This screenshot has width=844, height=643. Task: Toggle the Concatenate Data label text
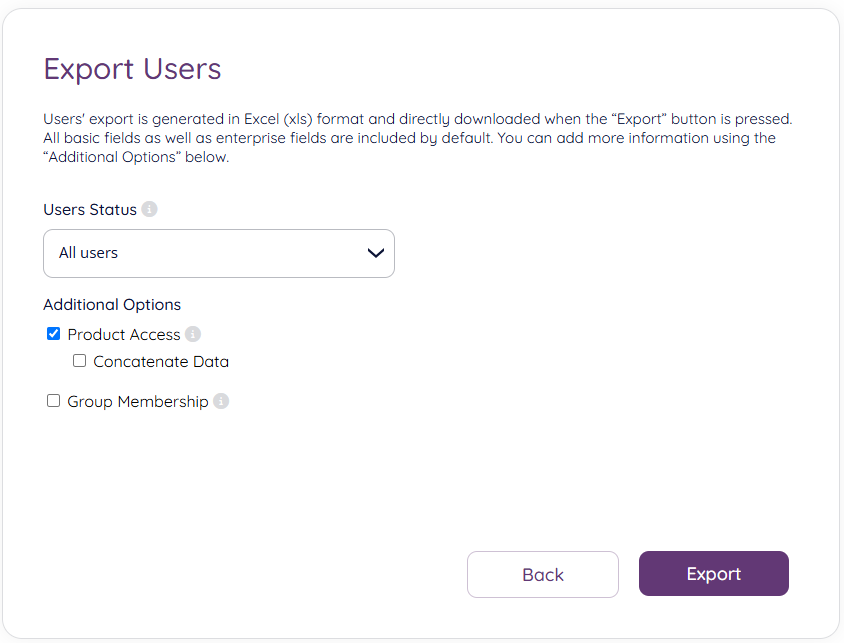point(160,361)
